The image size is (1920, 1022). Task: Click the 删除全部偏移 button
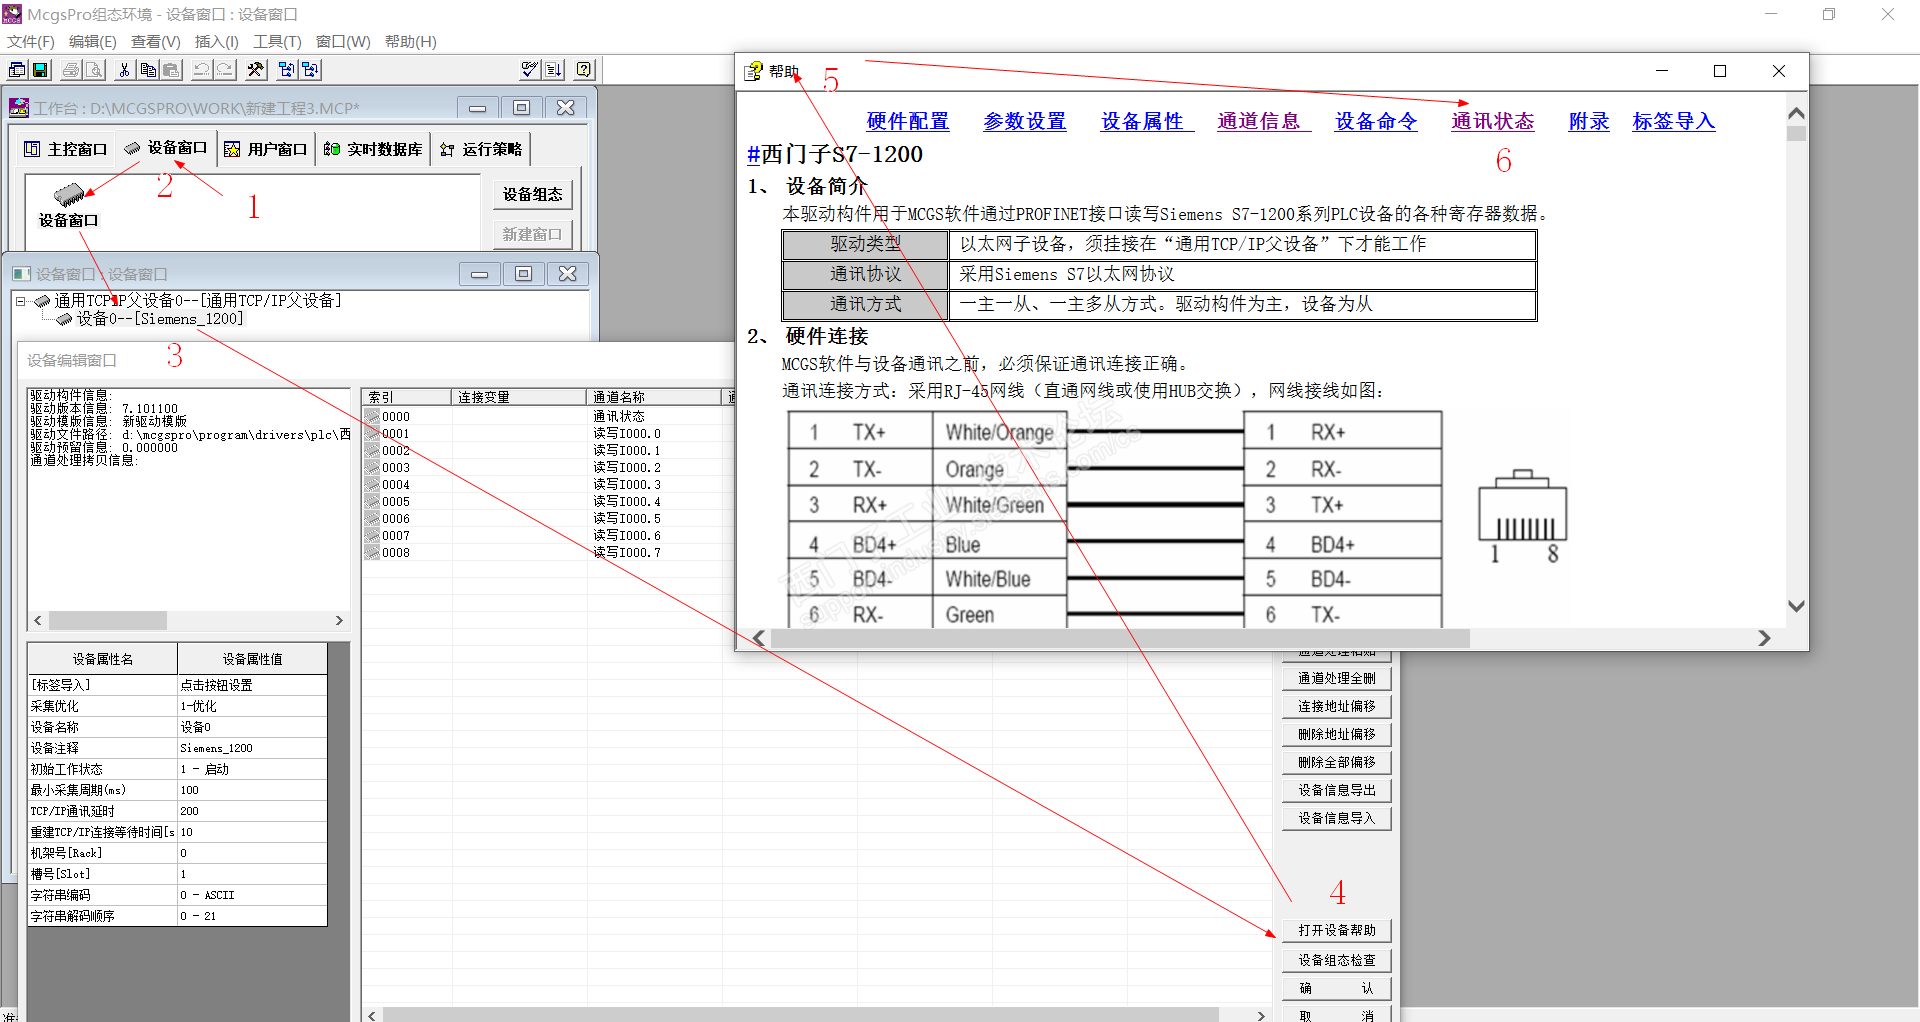pyautogui.click(x=1337, y=762)
